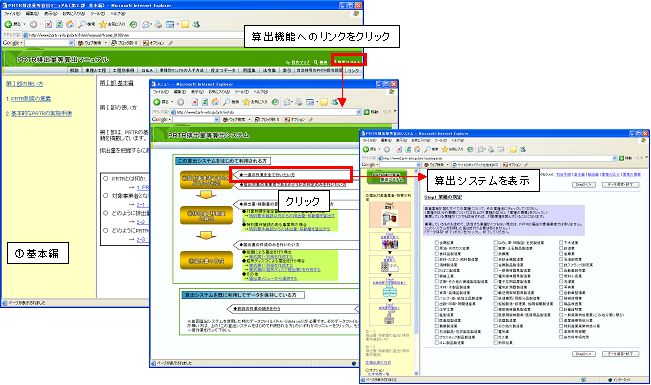This screenshot has width=651, height=385.
Task: Click Home icon in the manual window toolbar
Action: click(x=70, y=25)
